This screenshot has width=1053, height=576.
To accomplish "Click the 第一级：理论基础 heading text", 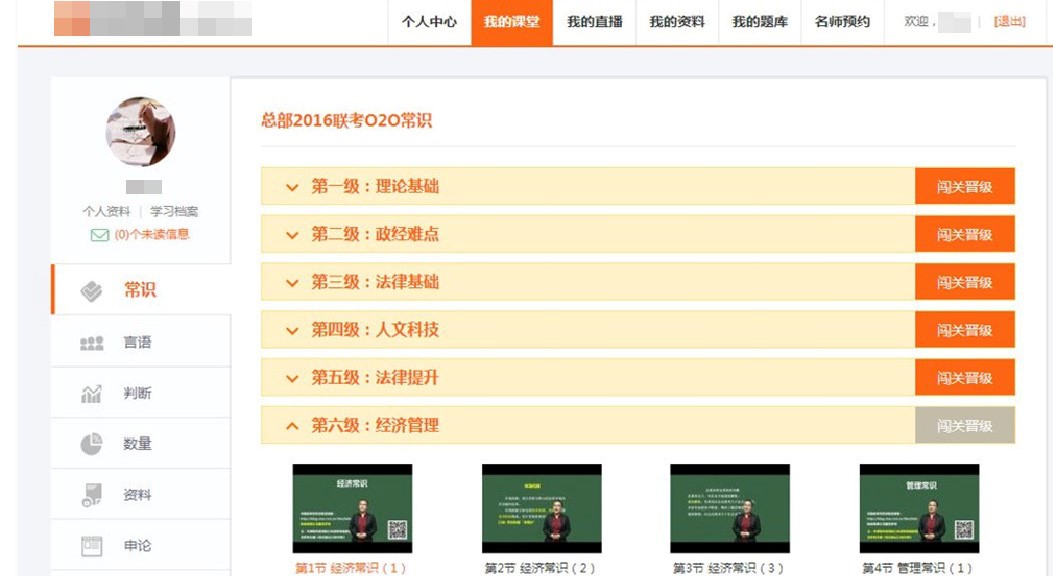I will tap(375, 187).
